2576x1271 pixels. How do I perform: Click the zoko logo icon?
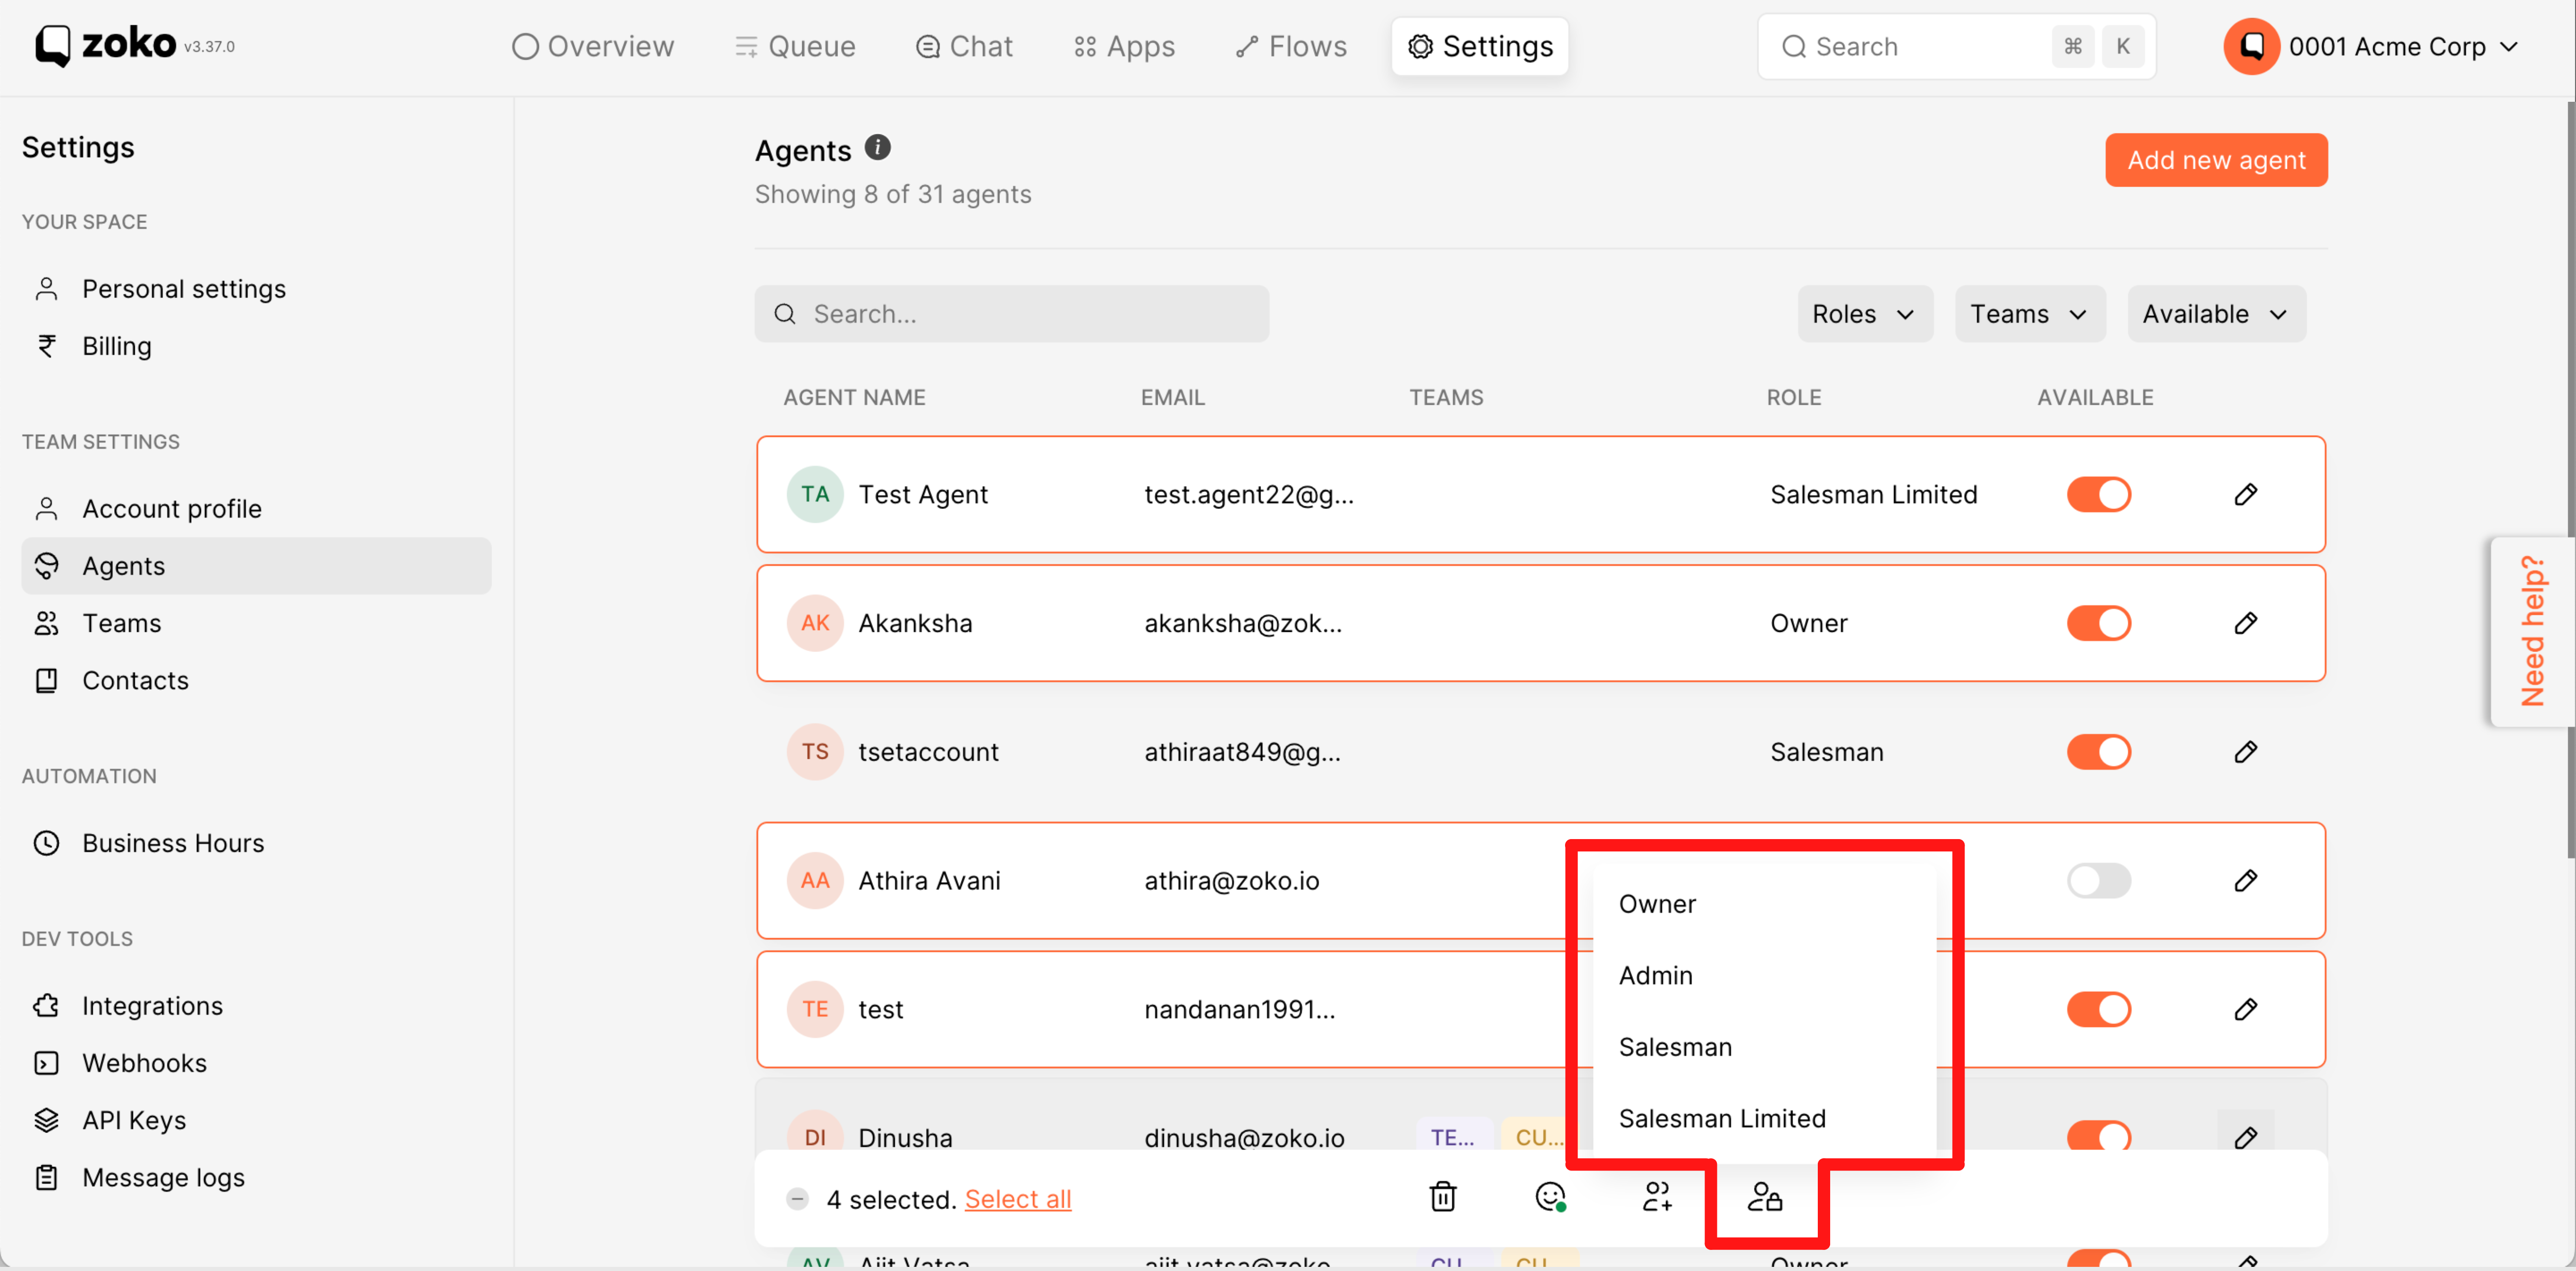pyautogui.click(x=53, y=46)
